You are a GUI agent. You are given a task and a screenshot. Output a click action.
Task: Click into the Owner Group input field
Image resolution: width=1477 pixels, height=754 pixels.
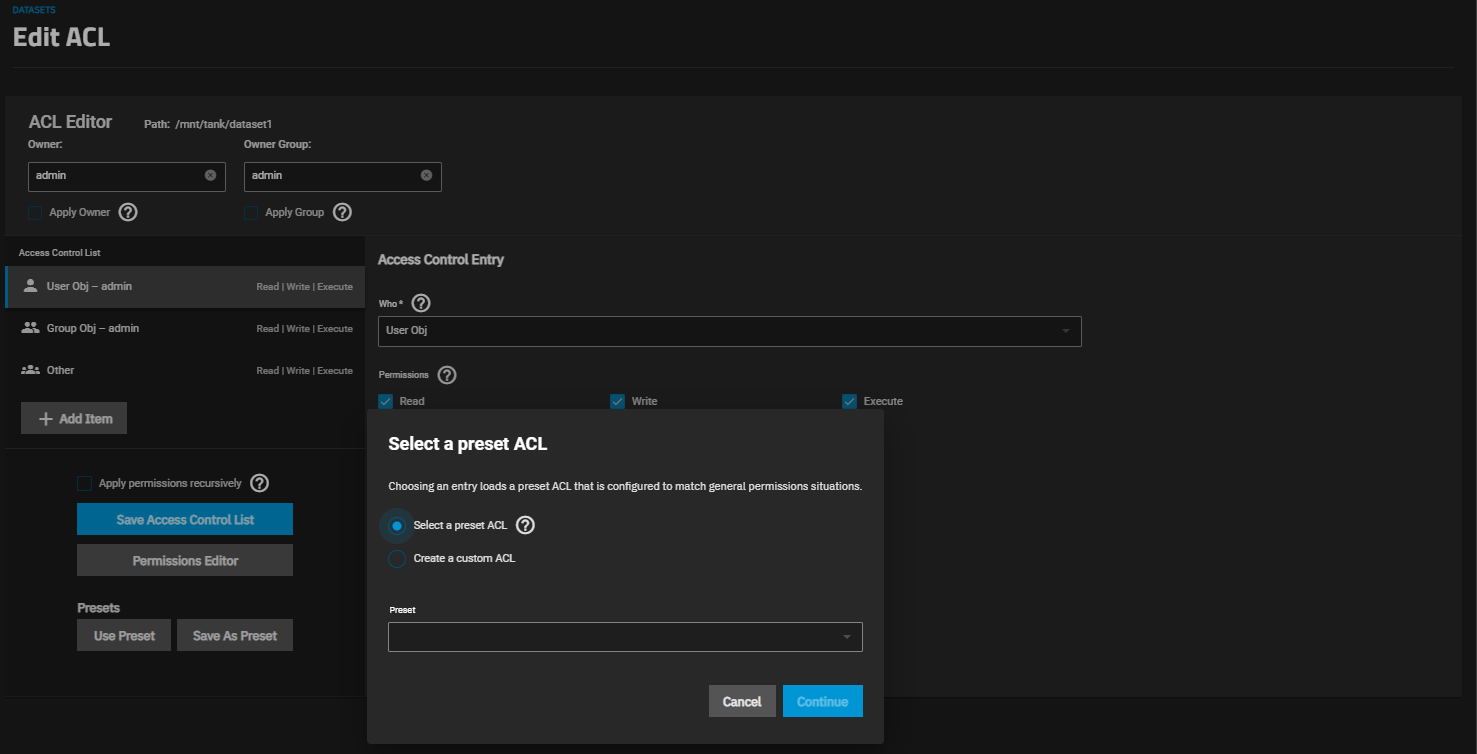tap(330, 176)
